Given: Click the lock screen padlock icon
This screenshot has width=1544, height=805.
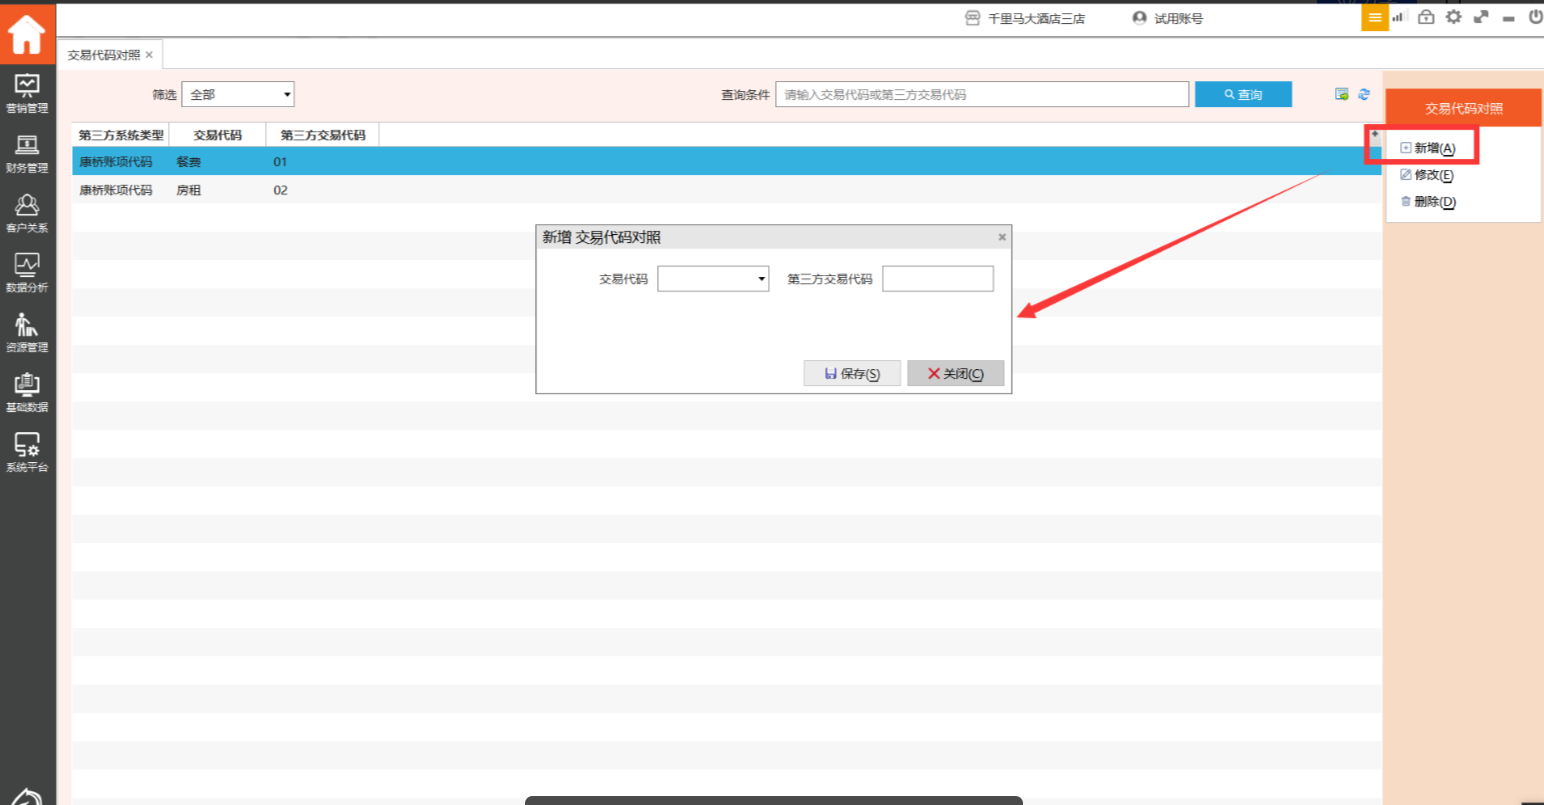Looking at the screenshot, I should [1427, 17].
